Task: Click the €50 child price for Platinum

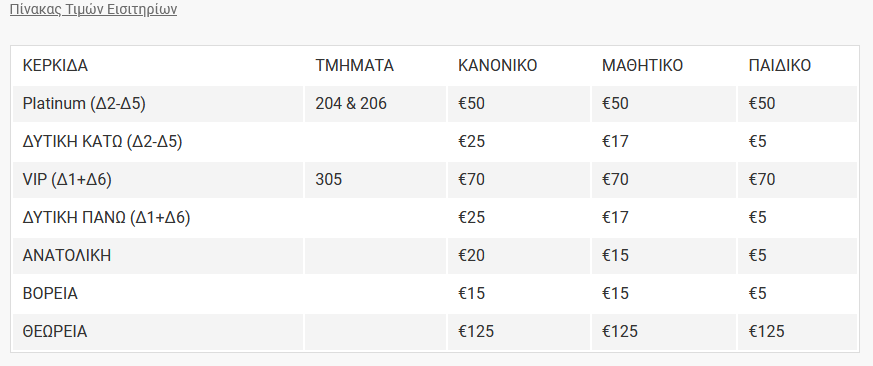Action: [x=762, y=104]
